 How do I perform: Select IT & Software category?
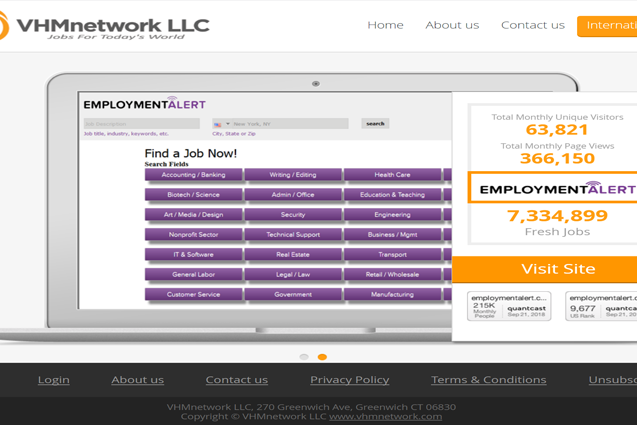193,254
